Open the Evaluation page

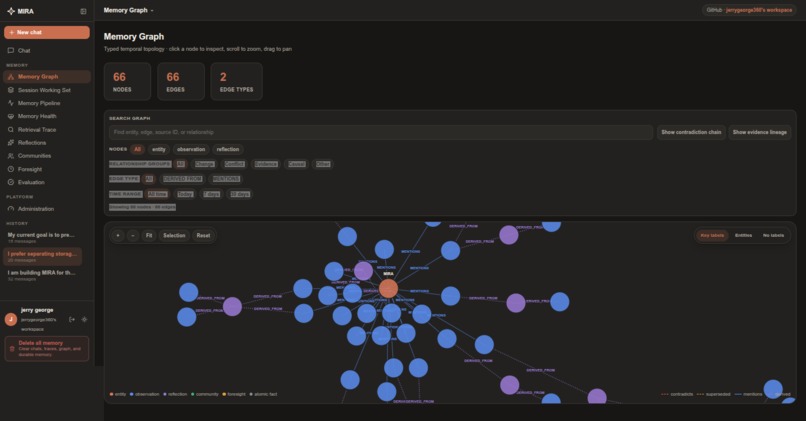tap(47, 182)
